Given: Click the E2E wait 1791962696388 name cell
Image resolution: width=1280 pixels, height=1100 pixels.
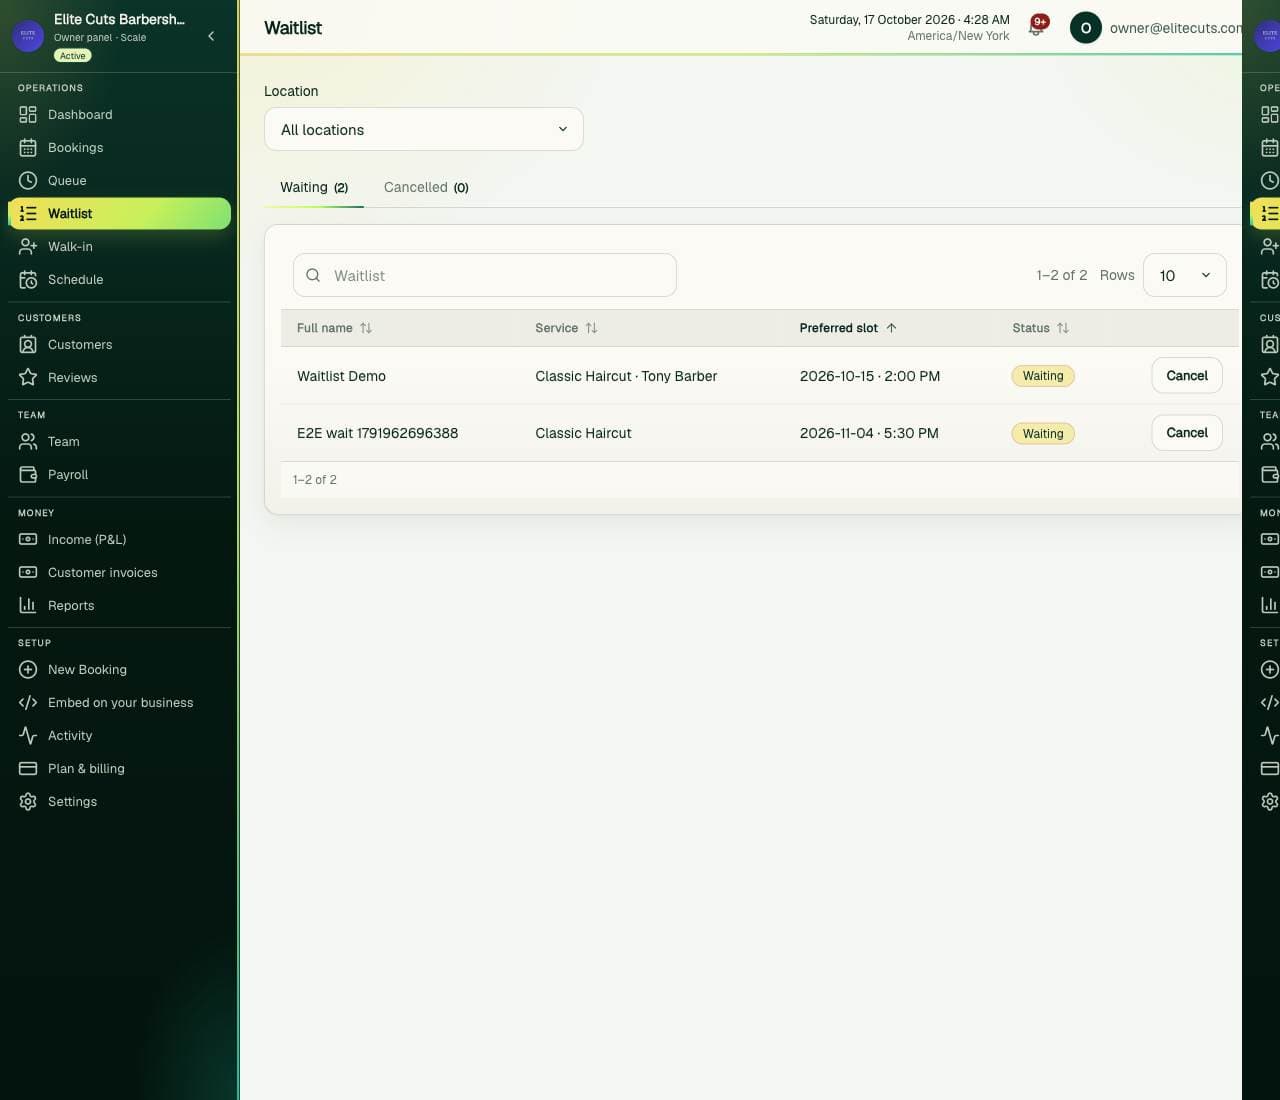Looking at the screenshot, I should pos(377,433).
